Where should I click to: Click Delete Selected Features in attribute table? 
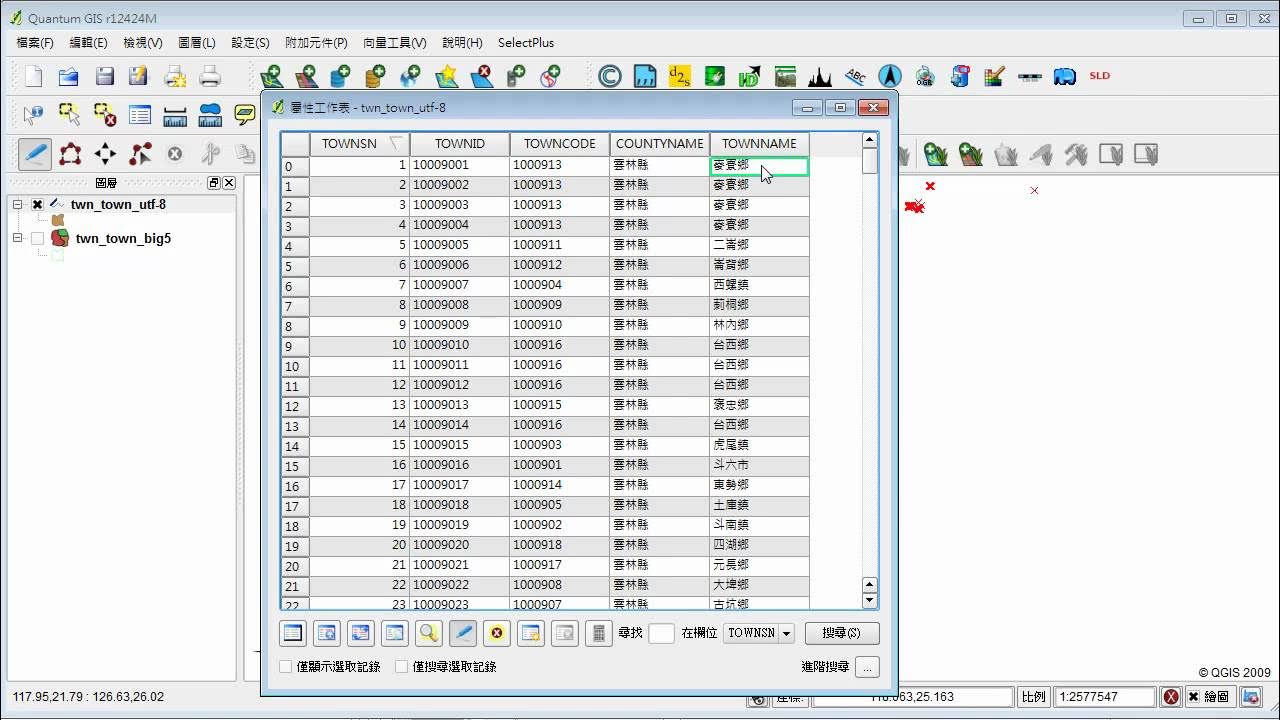point(496,633)
